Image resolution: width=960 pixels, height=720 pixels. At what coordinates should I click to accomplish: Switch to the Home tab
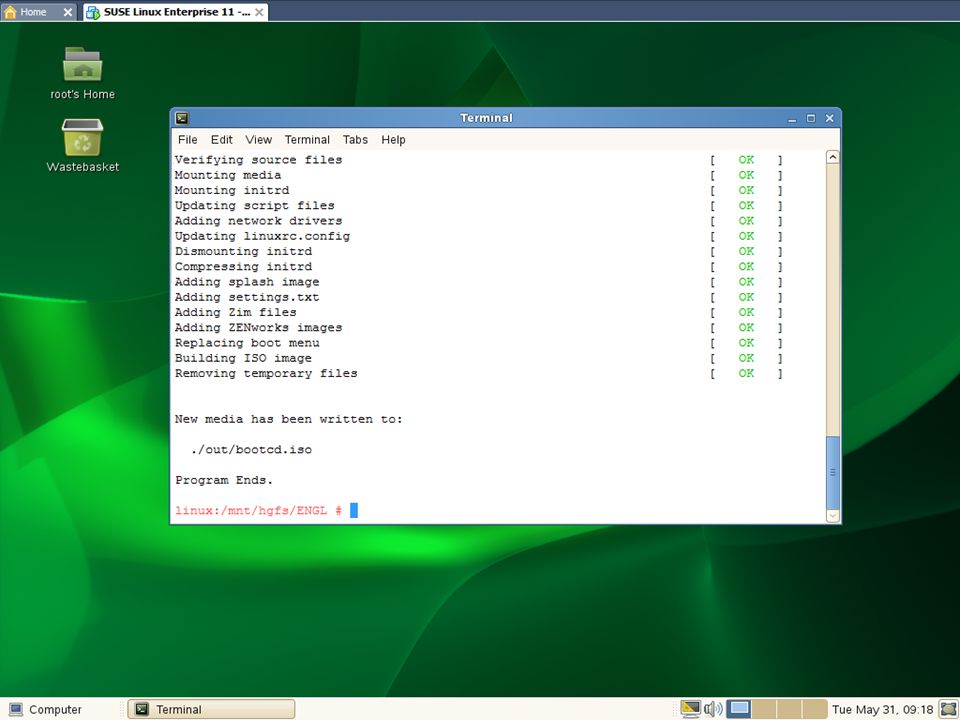38,12
